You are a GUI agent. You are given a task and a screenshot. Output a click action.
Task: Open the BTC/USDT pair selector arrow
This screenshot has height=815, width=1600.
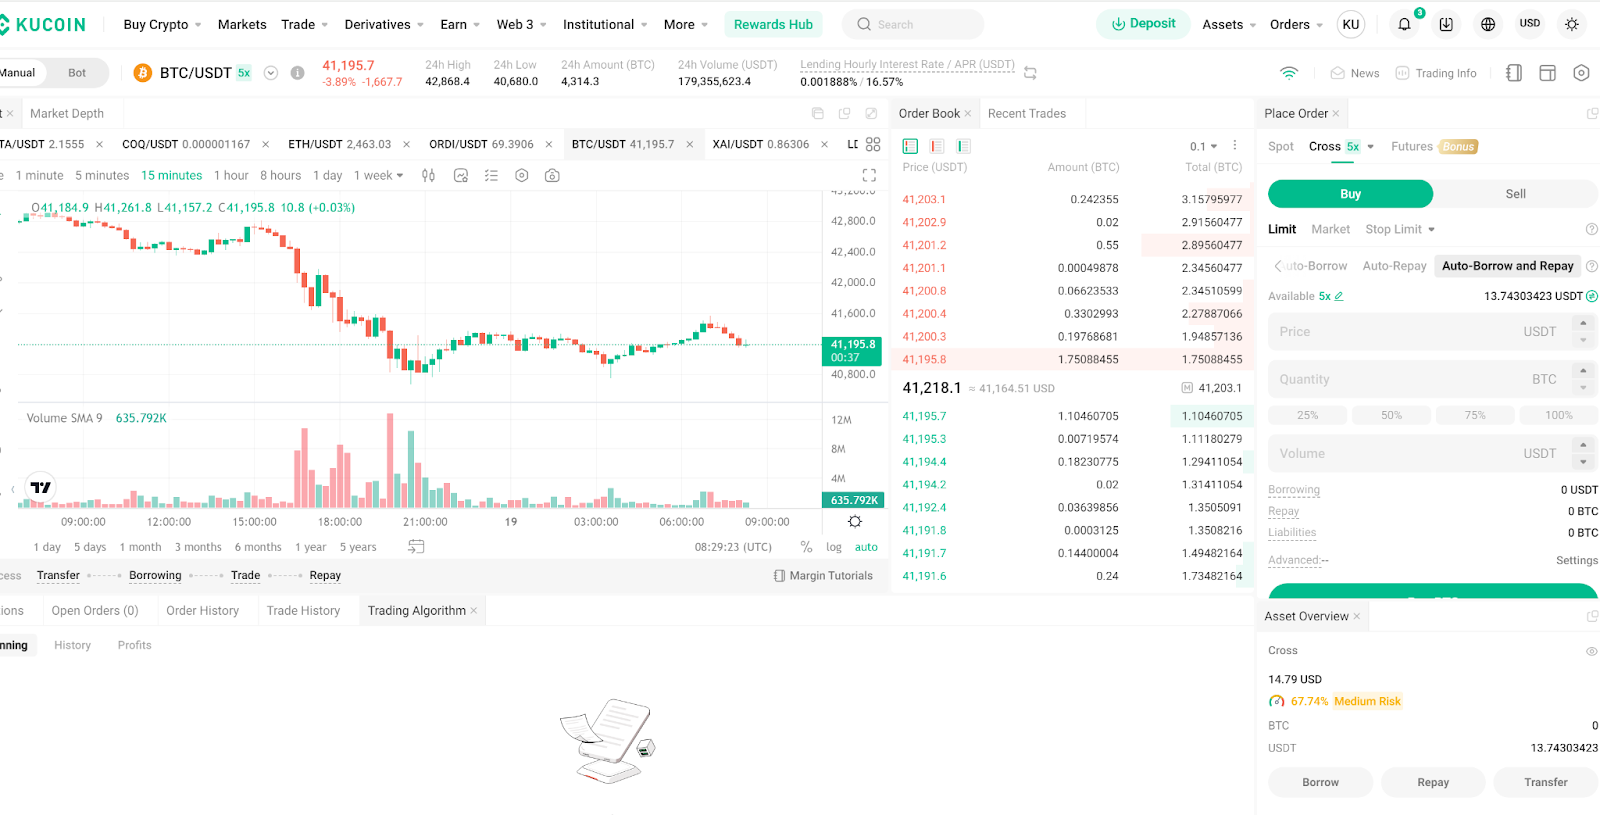tap(270, 73)
